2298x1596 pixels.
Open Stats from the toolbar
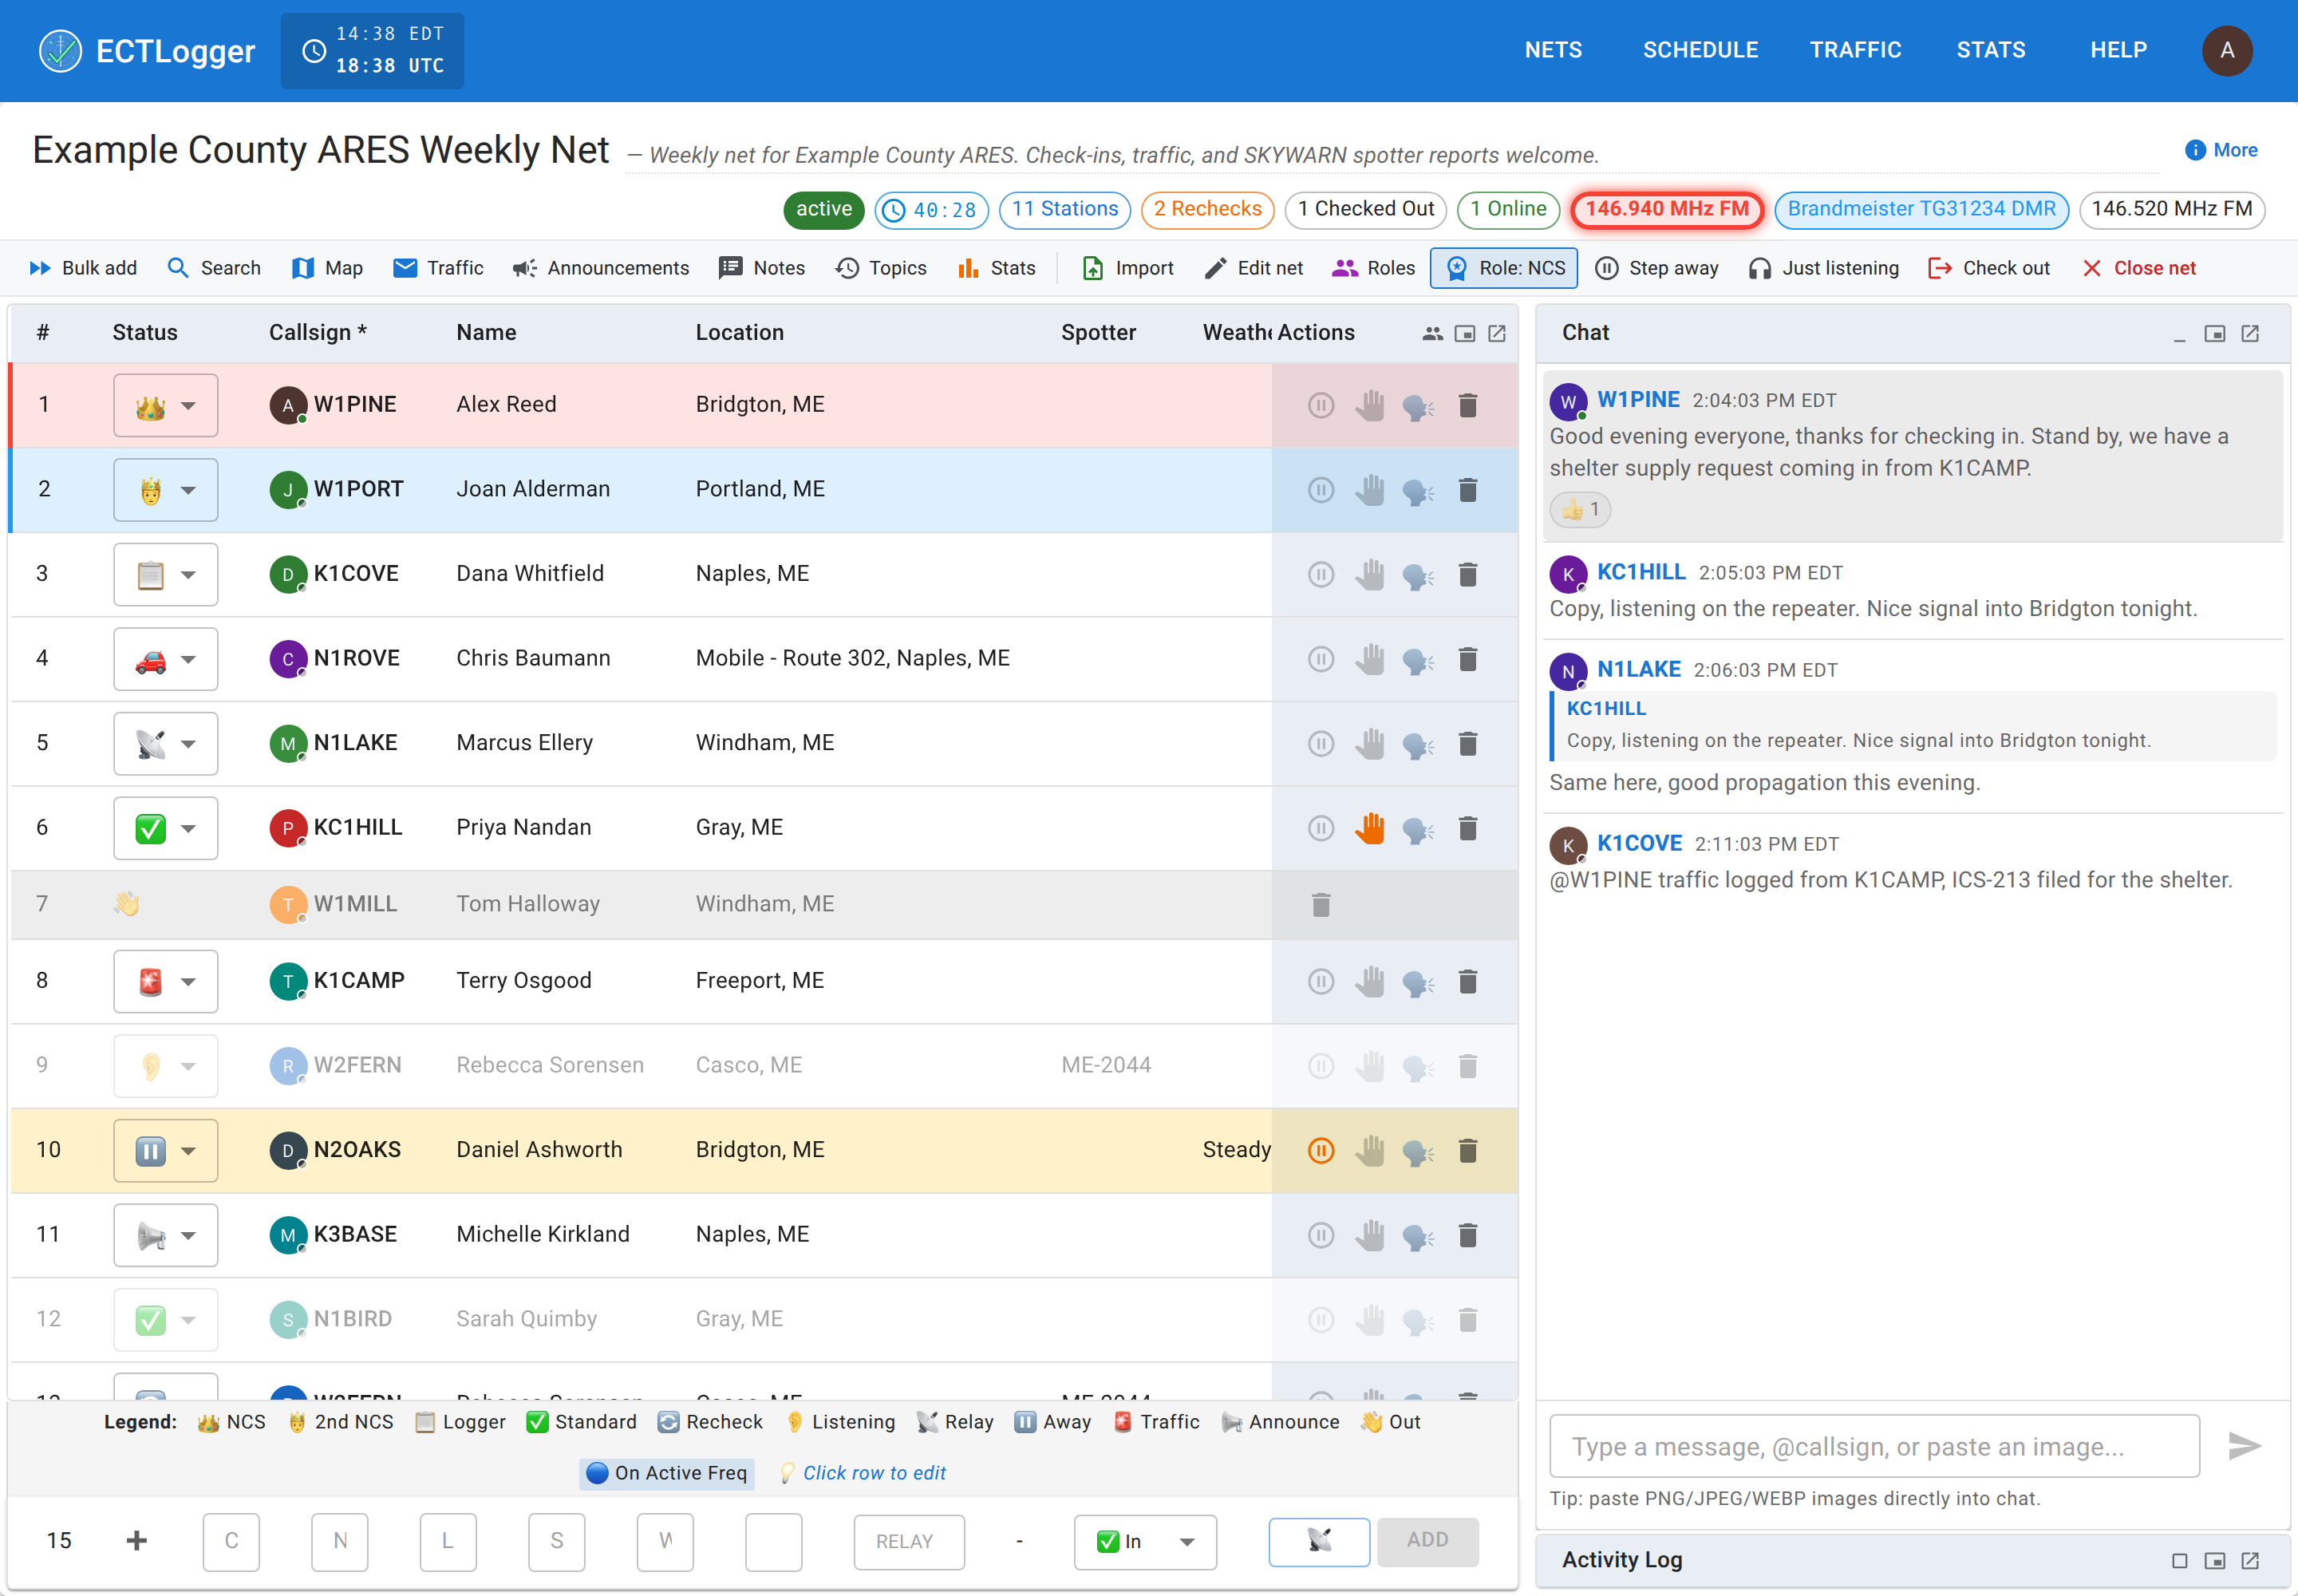(x=996, y=268)
